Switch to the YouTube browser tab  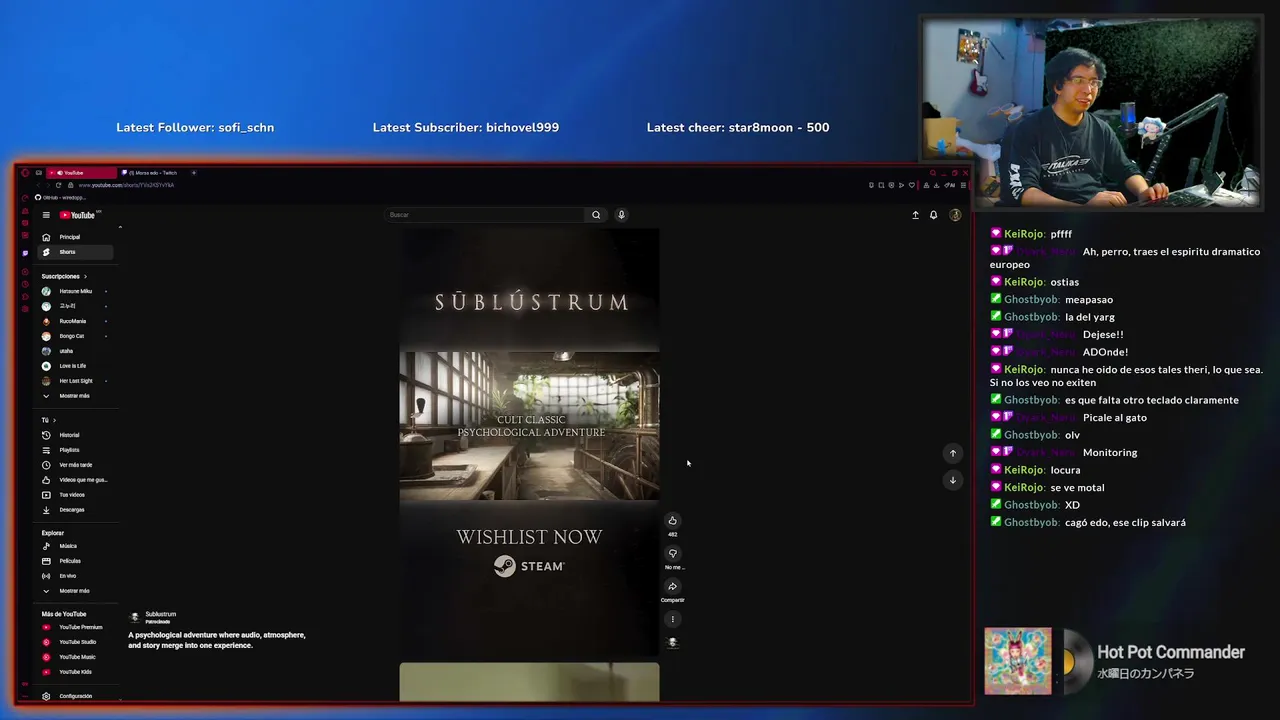coord(81,173)
